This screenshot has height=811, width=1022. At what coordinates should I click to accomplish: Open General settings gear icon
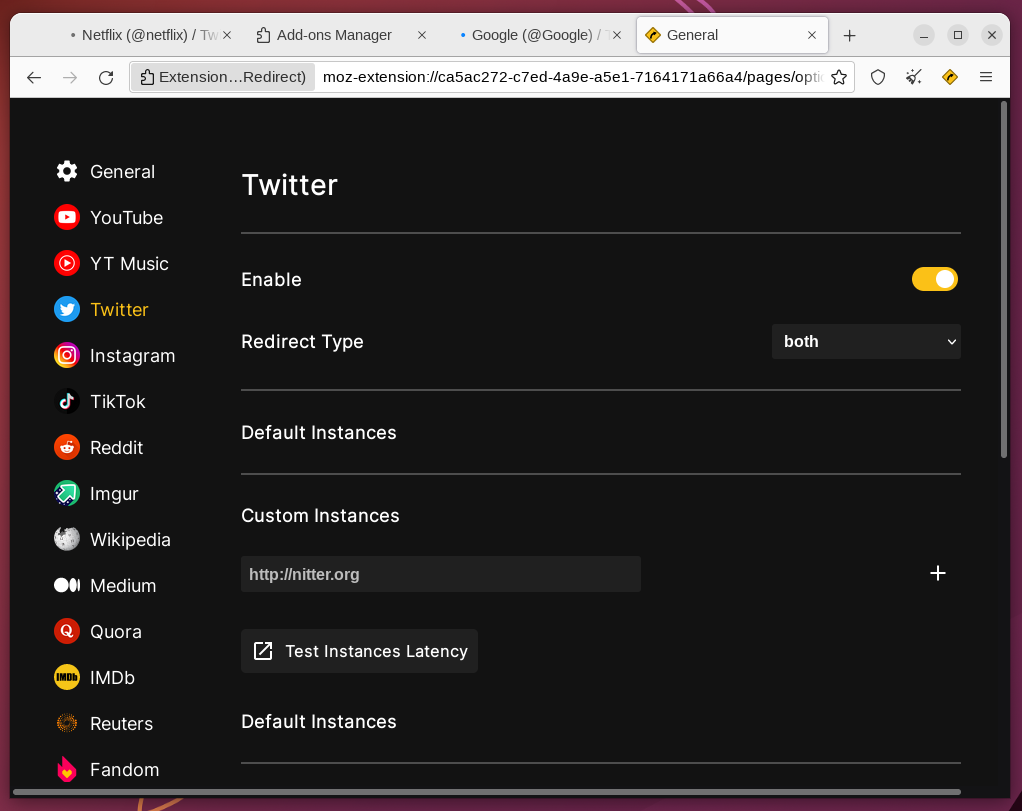(x=66, y=171)
